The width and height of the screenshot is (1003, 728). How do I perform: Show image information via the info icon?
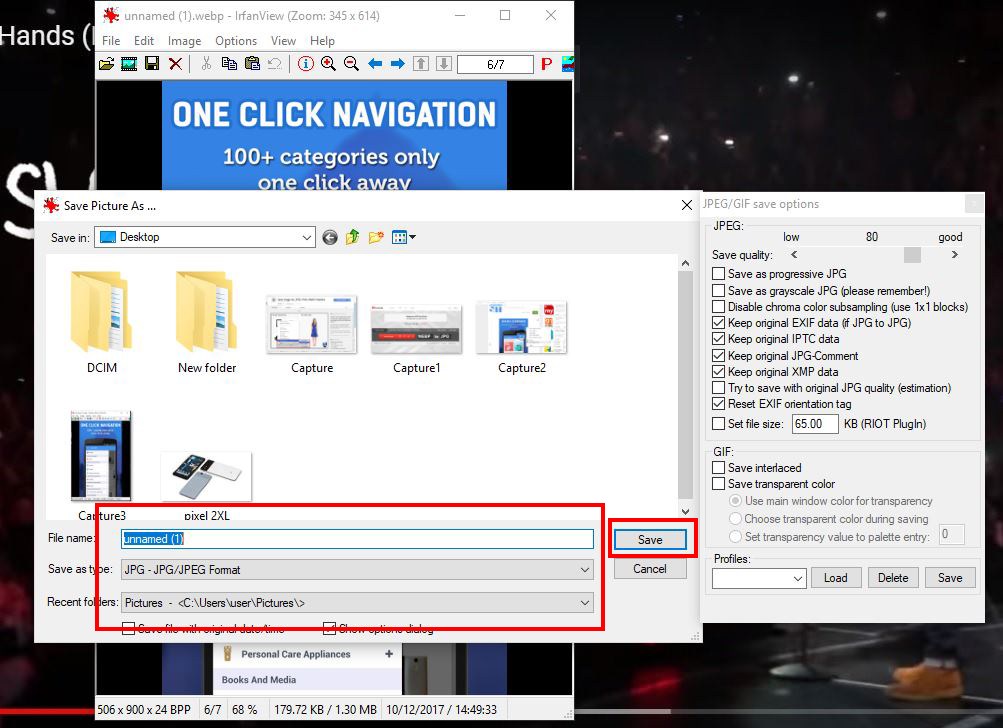pos(306,63)
